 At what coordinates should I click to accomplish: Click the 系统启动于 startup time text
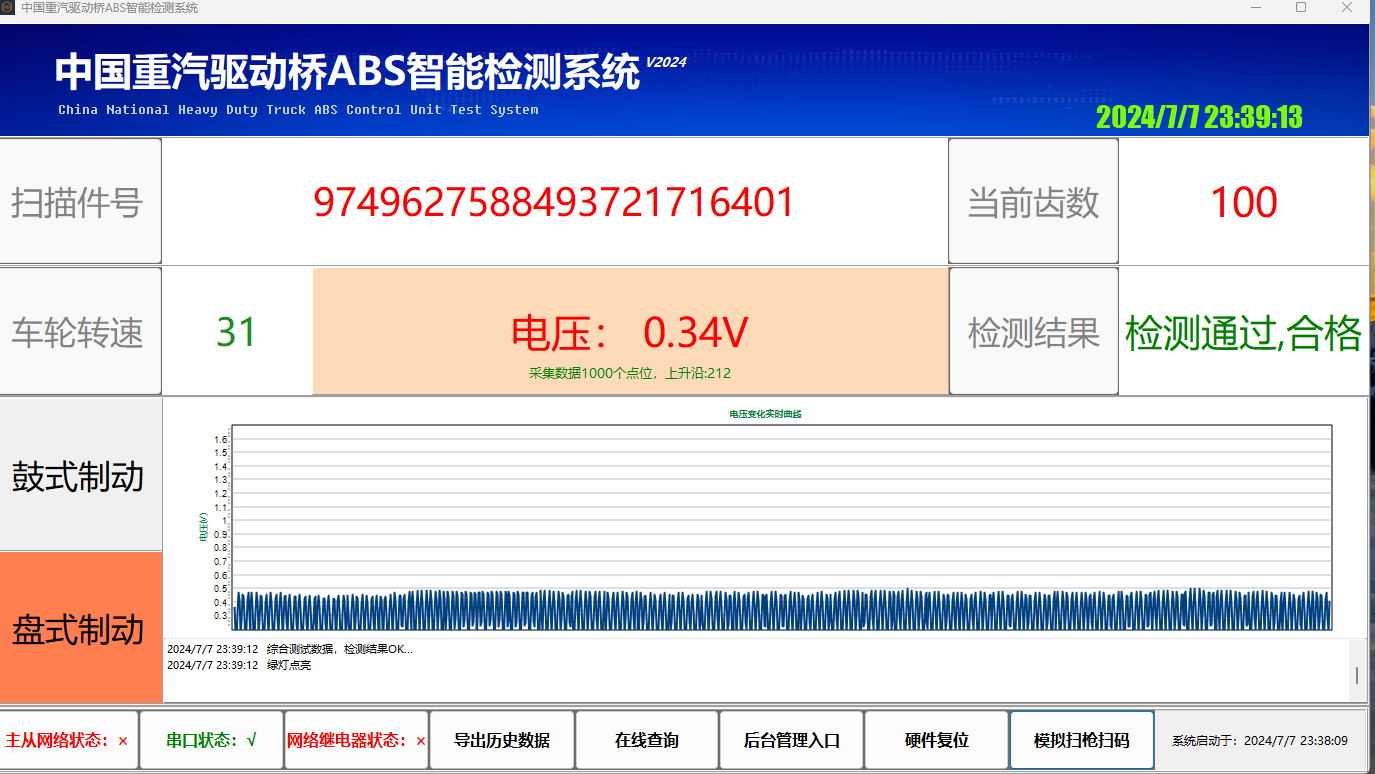click(1260, 741)
